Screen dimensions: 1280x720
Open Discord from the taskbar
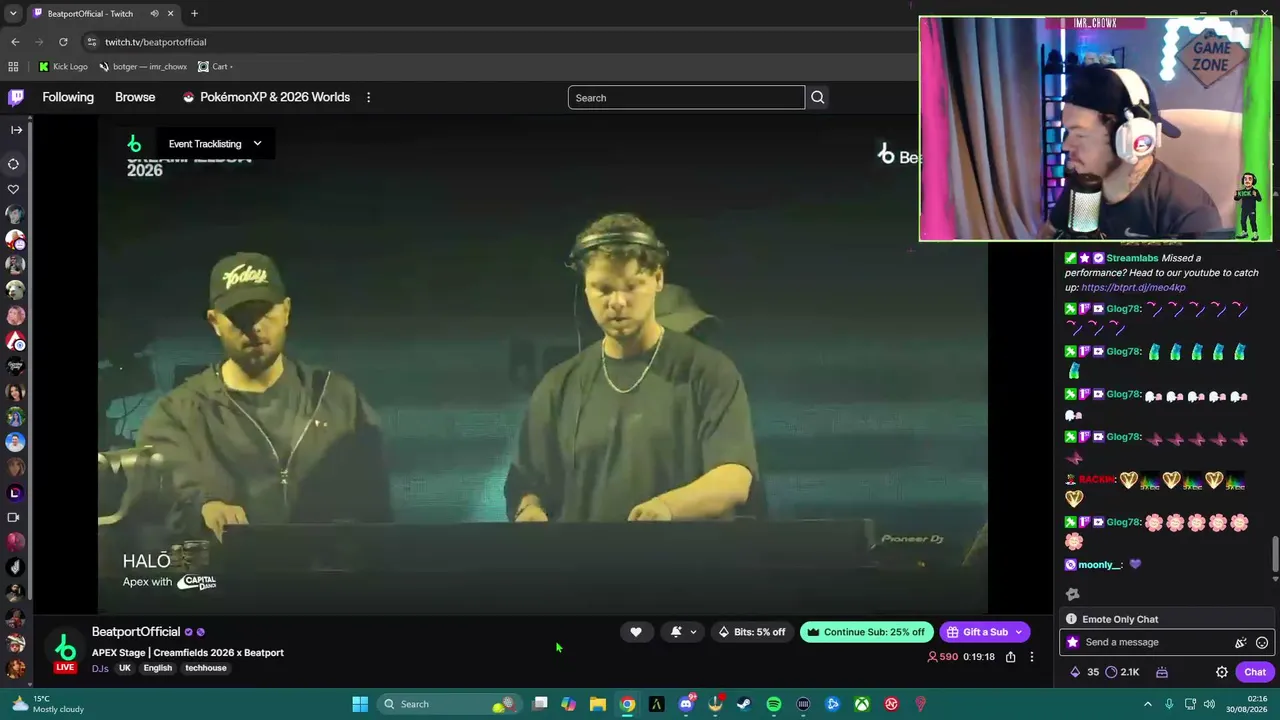[686, 704]
